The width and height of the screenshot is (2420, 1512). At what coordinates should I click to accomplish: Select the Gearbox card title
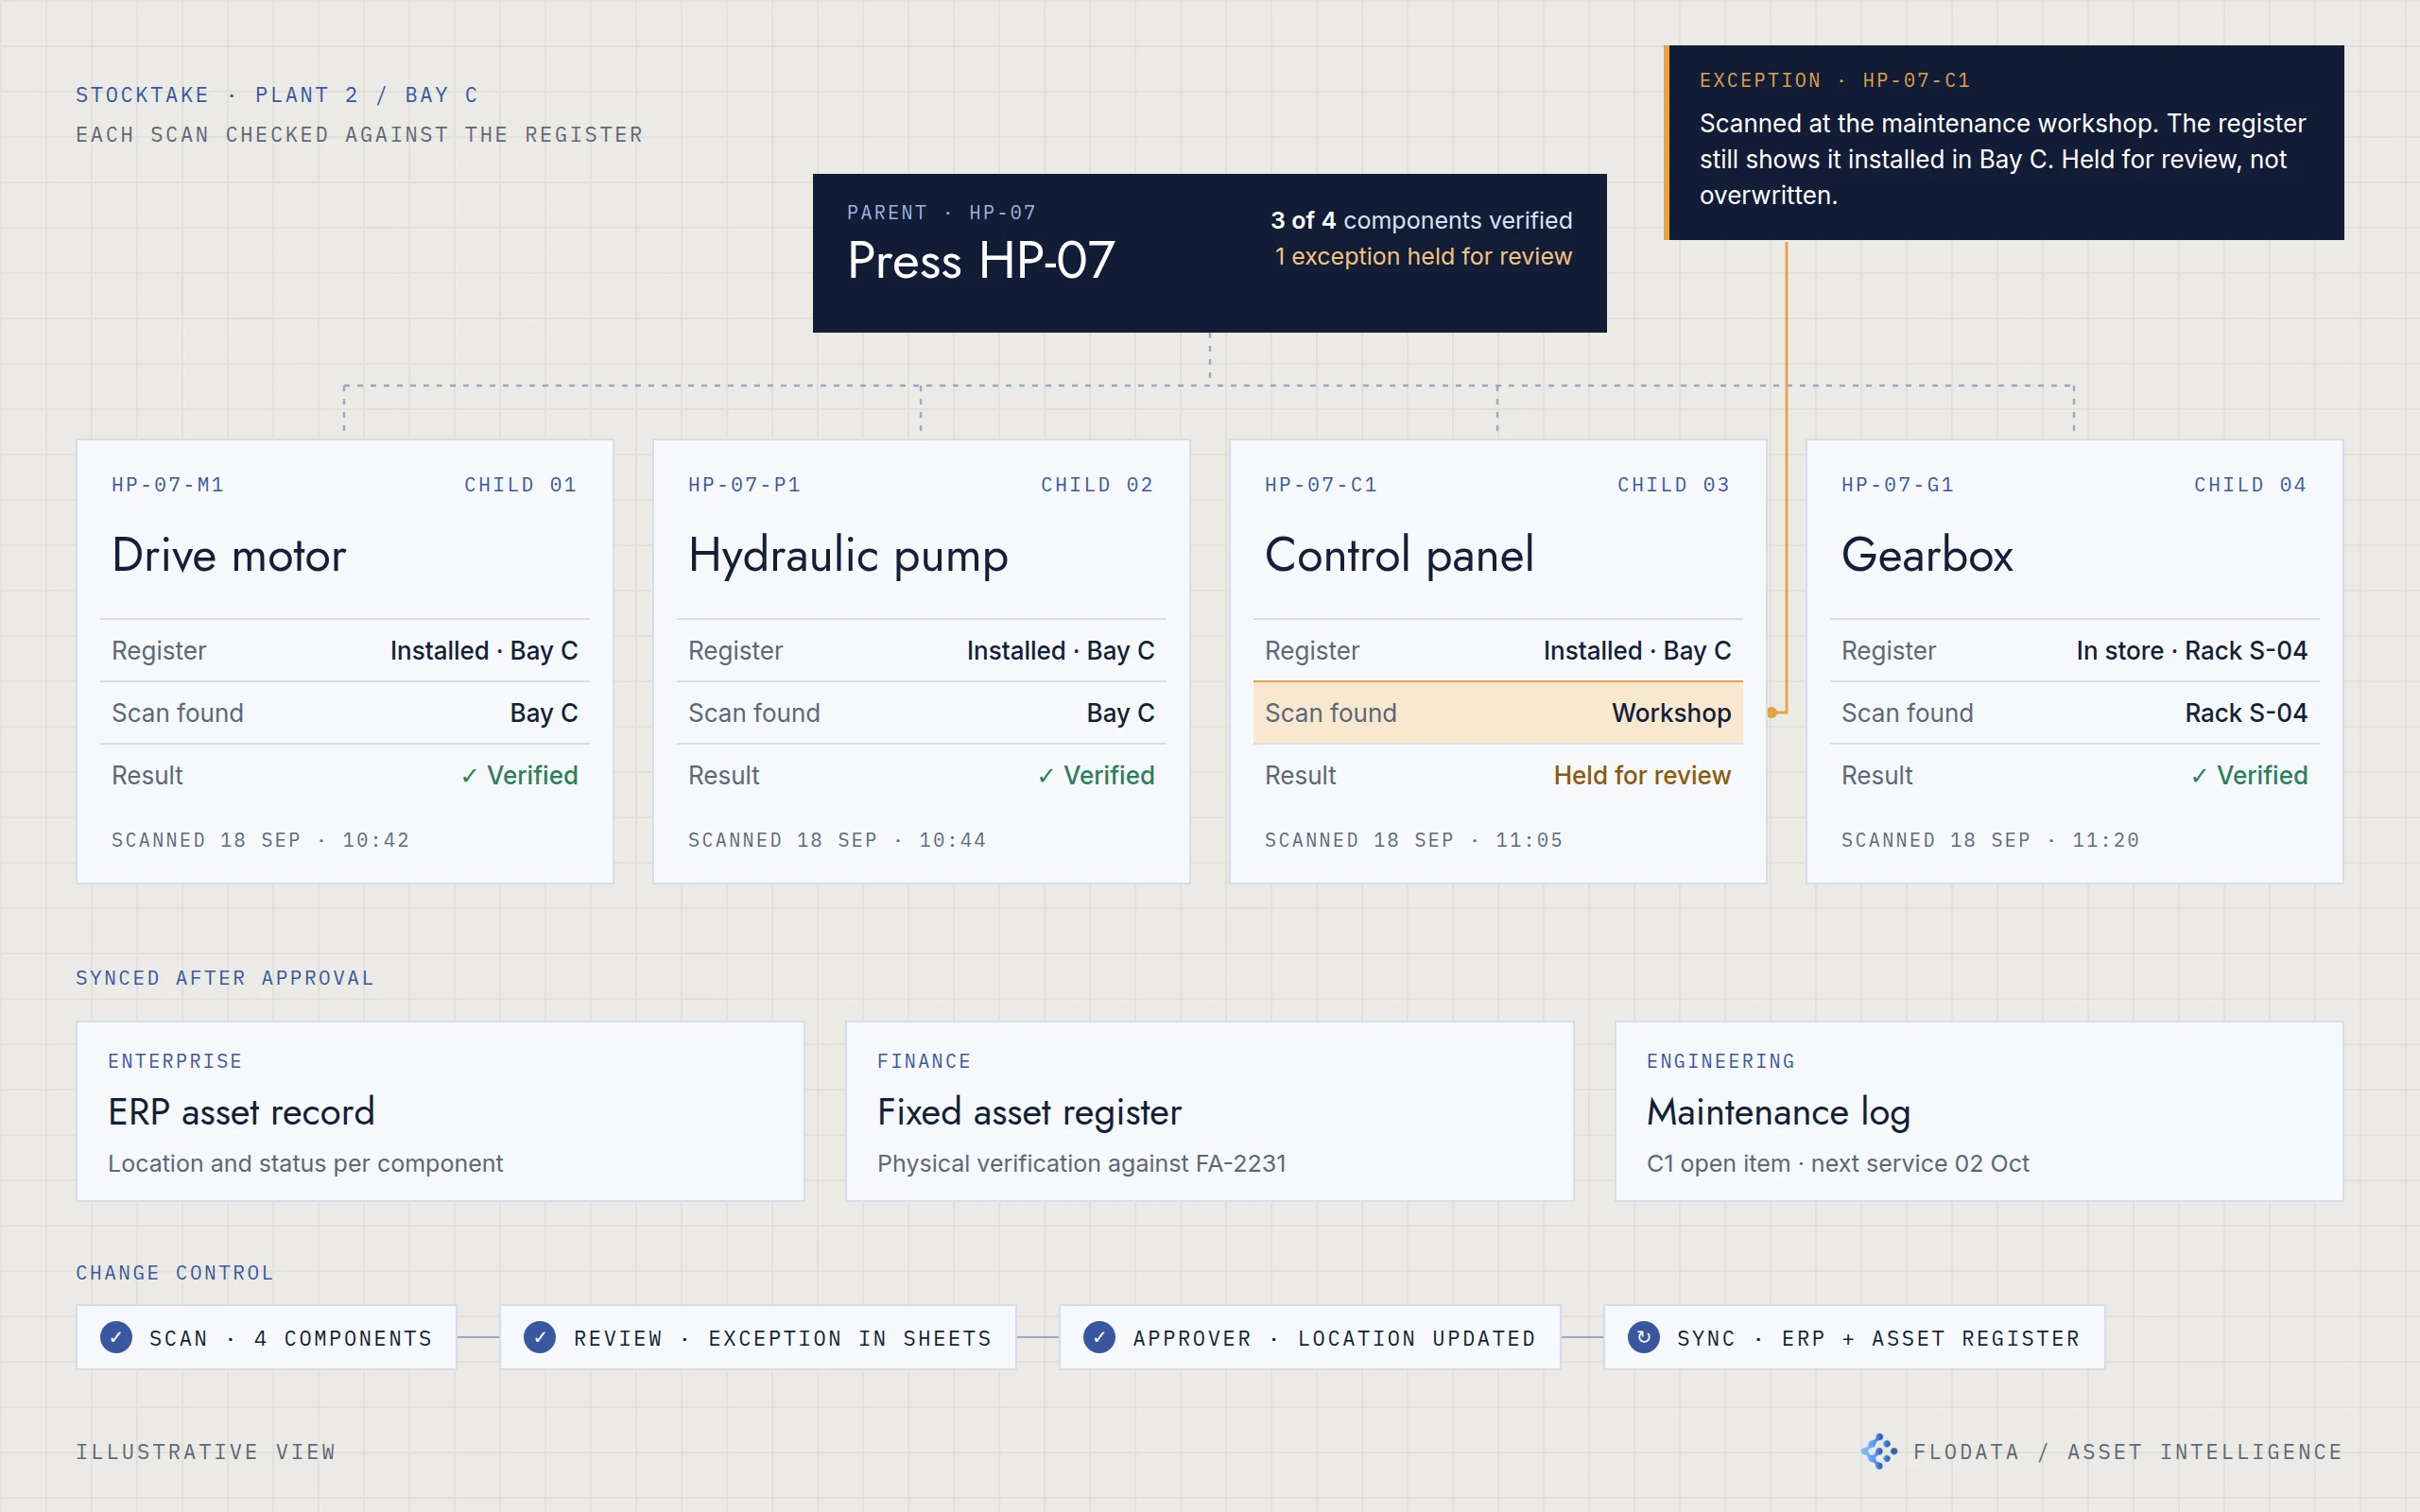pos(1927,555)
